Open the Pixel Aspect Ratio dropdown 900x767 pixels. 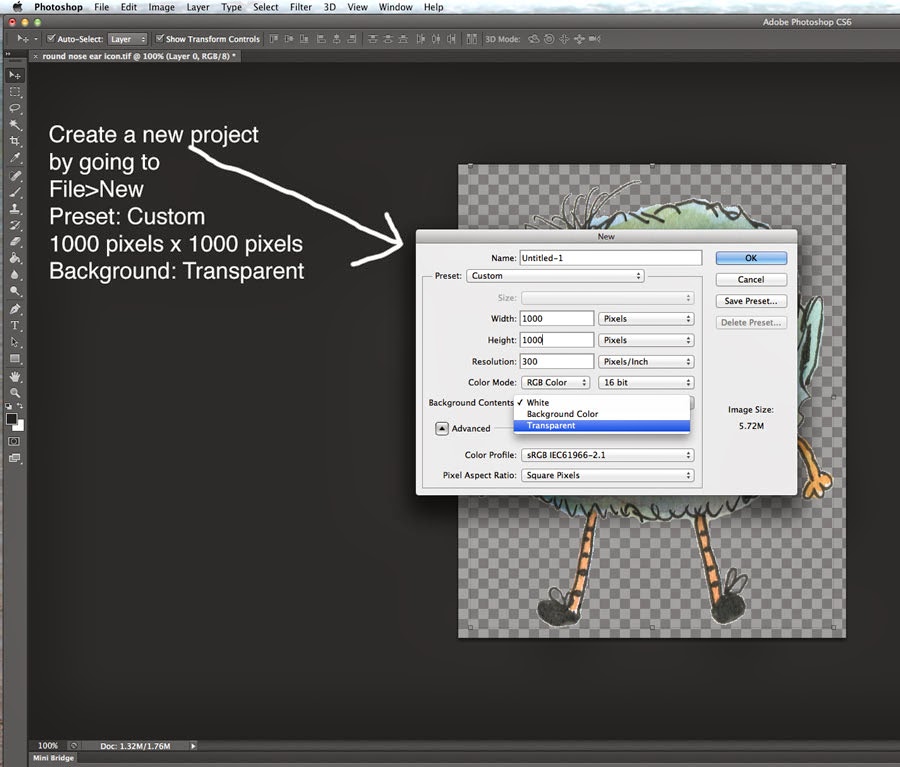click(608, 475)
